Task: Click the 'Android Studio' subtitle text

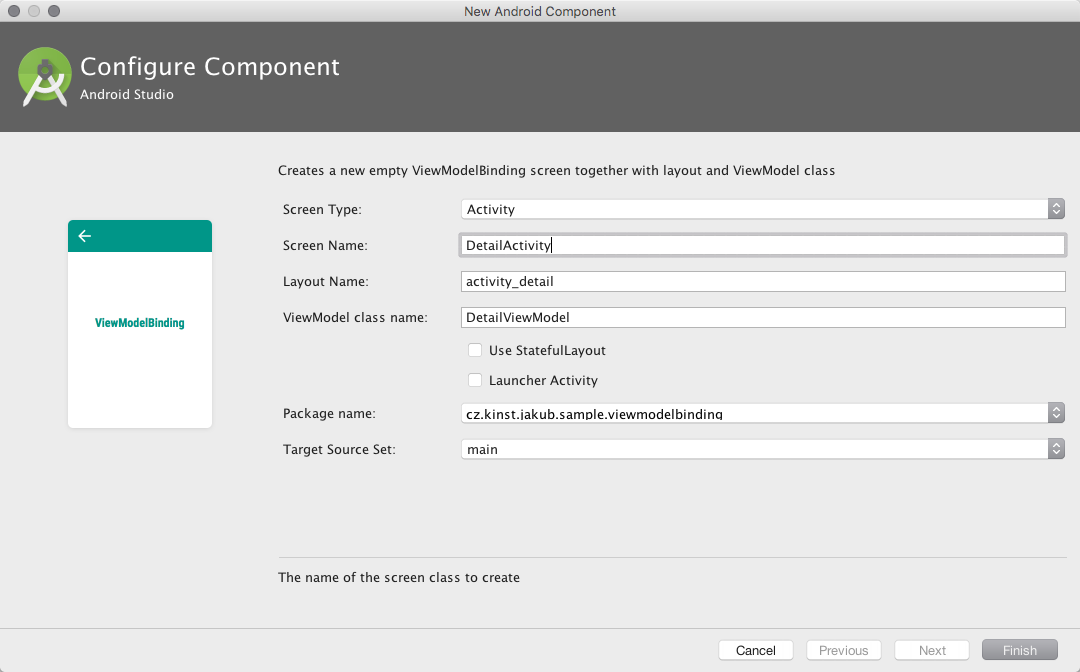Action: [127, 94]
